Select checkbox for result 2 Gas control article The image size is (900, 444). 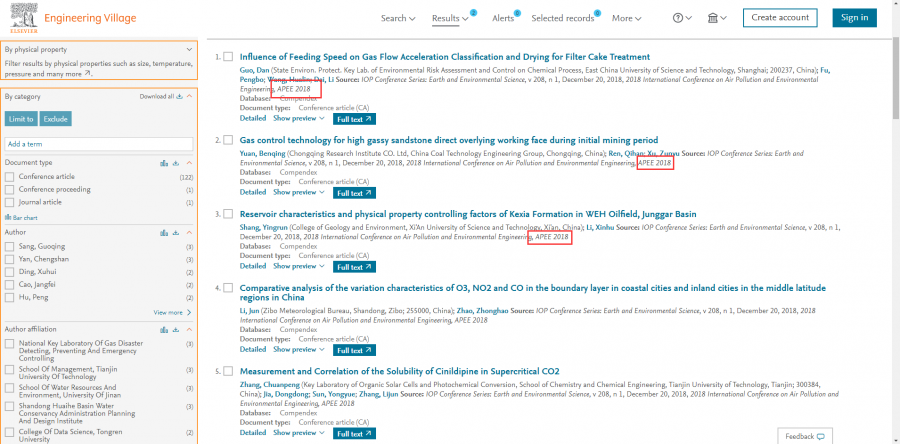[228, 140]
